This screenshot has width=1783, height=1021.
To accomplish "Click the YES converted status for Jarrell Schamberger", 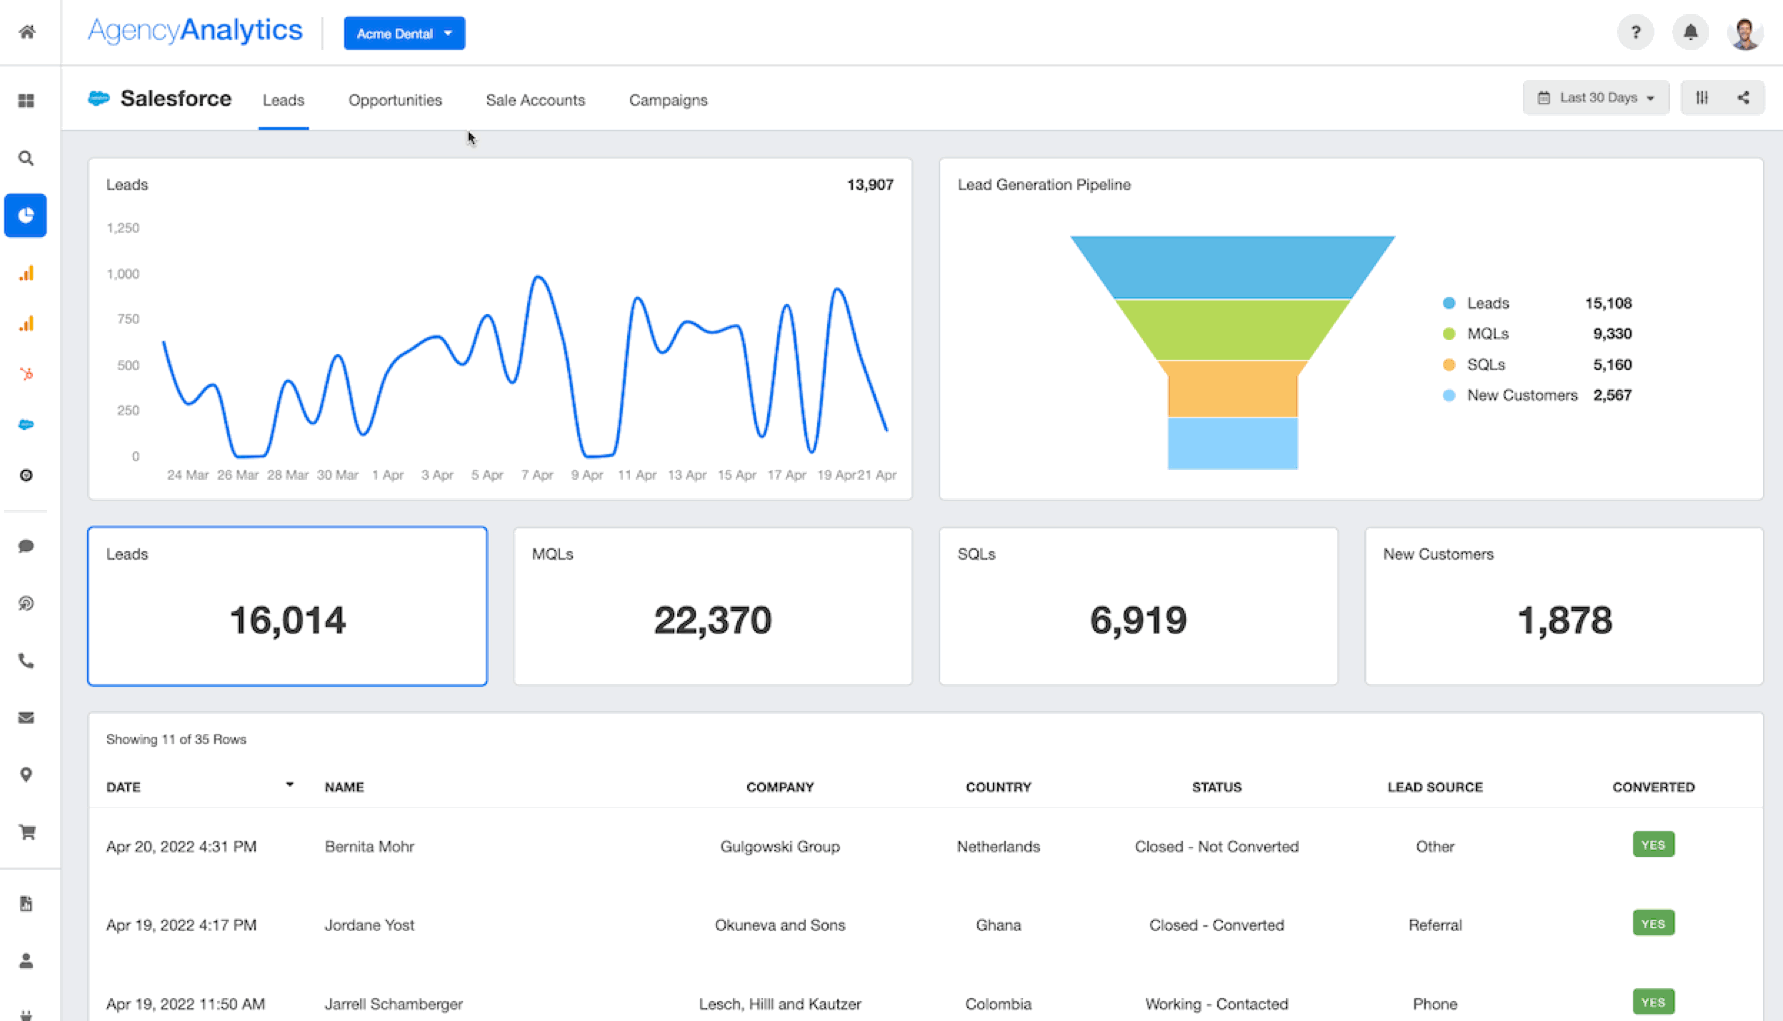I will pos(1653,1001).
